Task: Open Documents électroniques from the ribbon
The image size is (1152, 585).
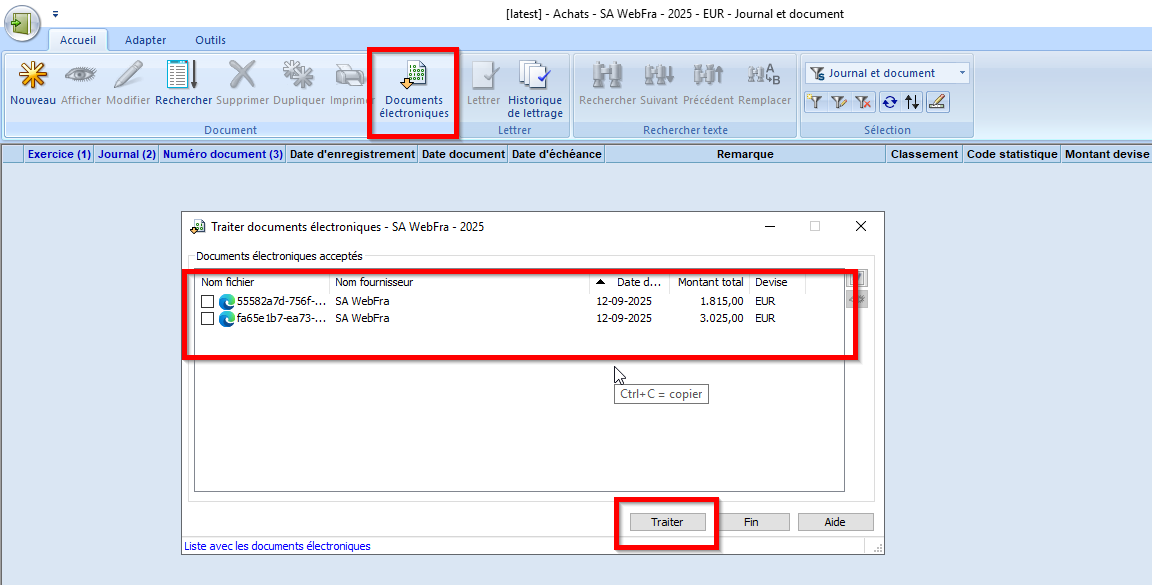Action: (x=414, y=90)
